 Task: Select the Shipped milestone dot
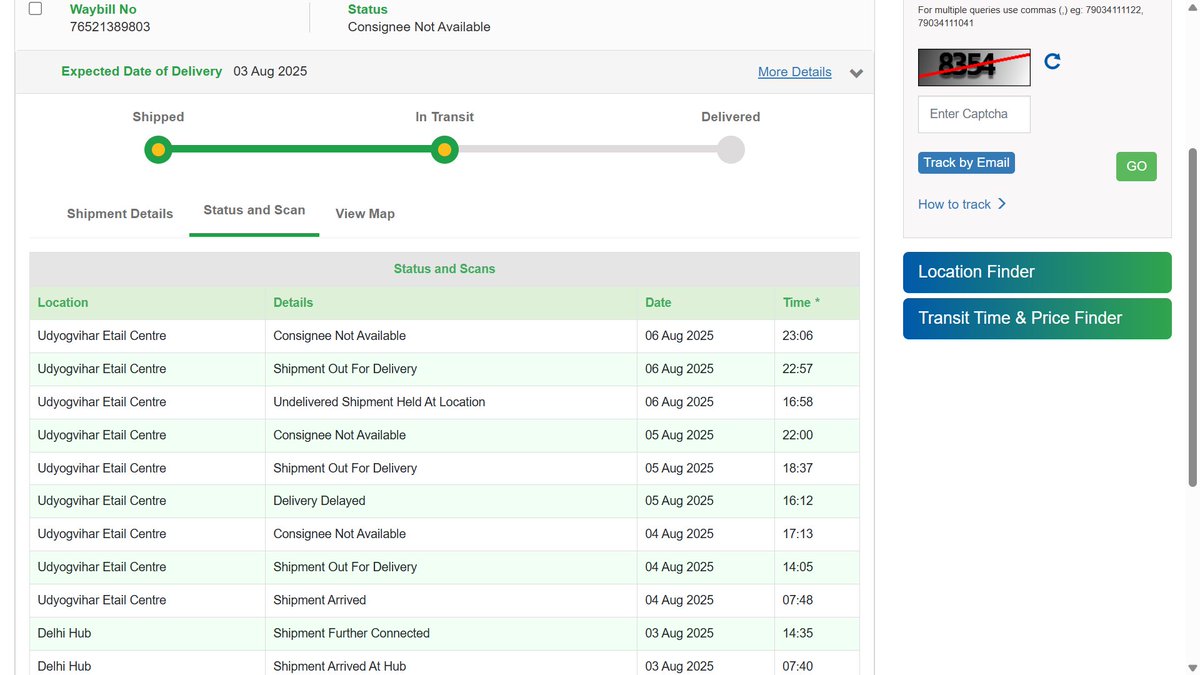tap(158, 149)
